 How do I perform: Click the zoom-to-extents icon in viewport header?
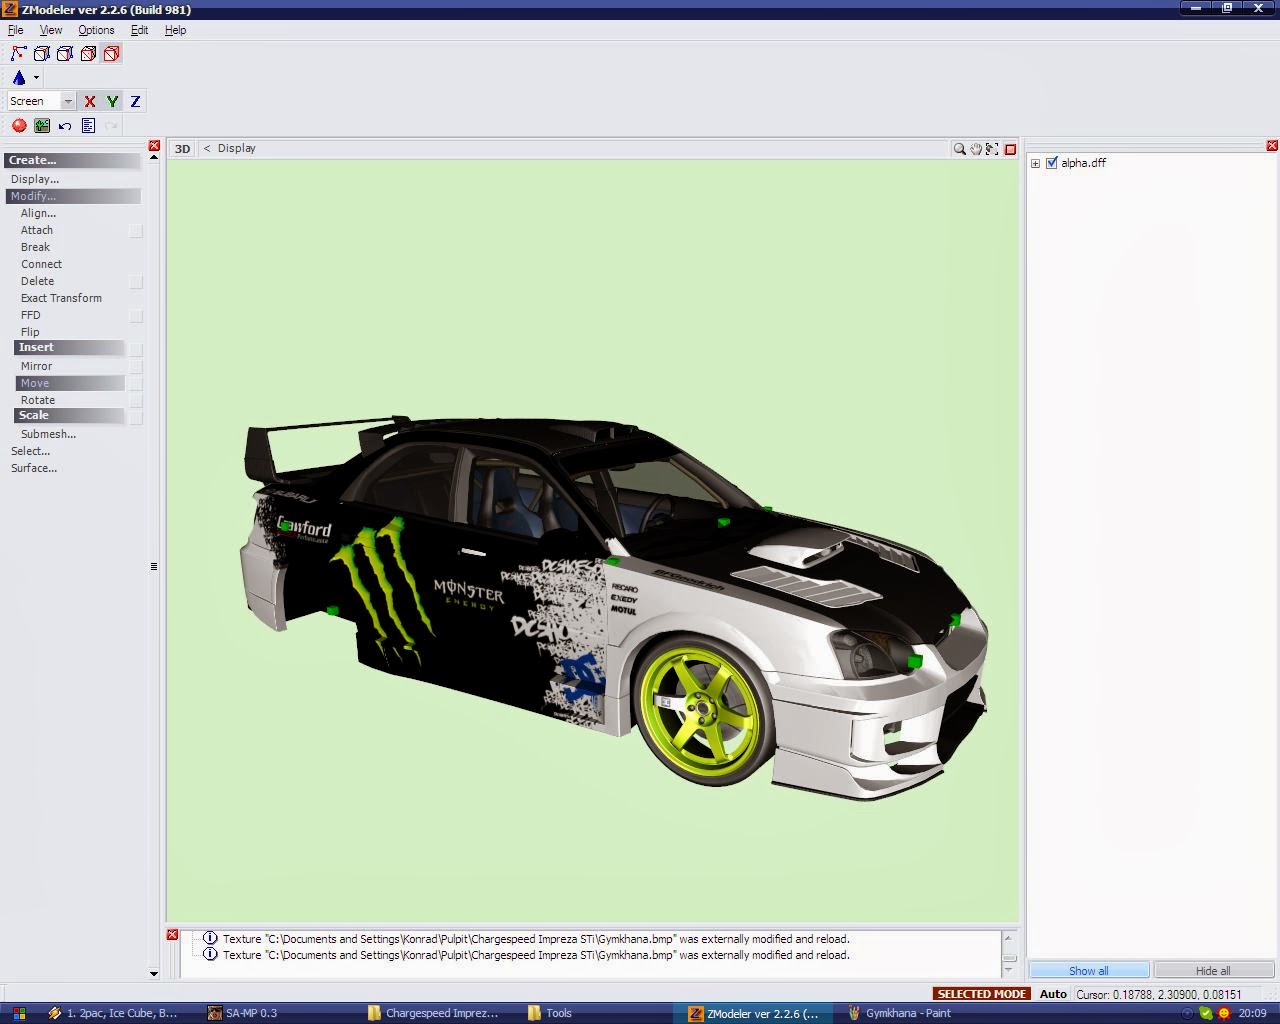[992, 149]
